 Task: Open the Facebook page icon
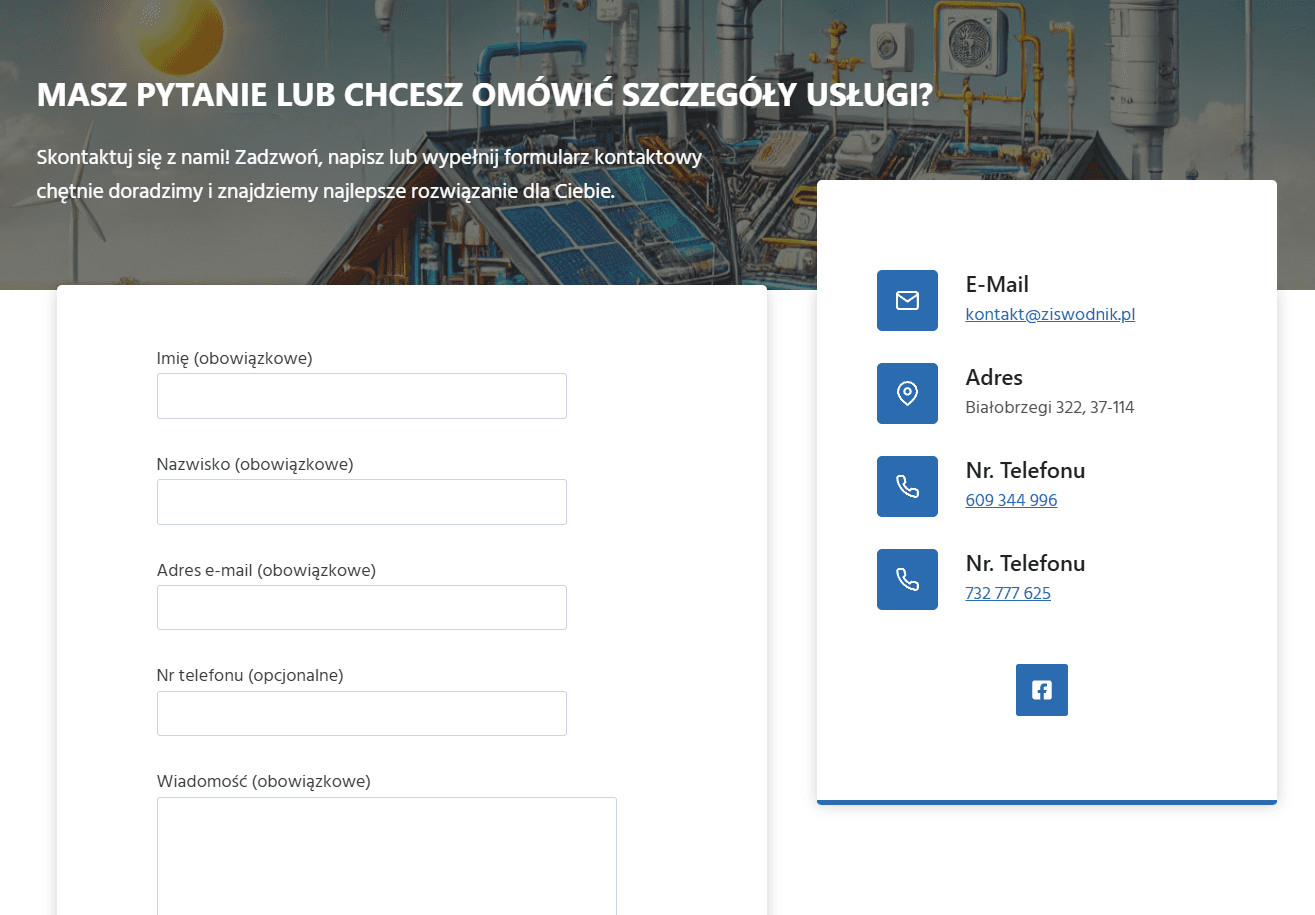1042,690
